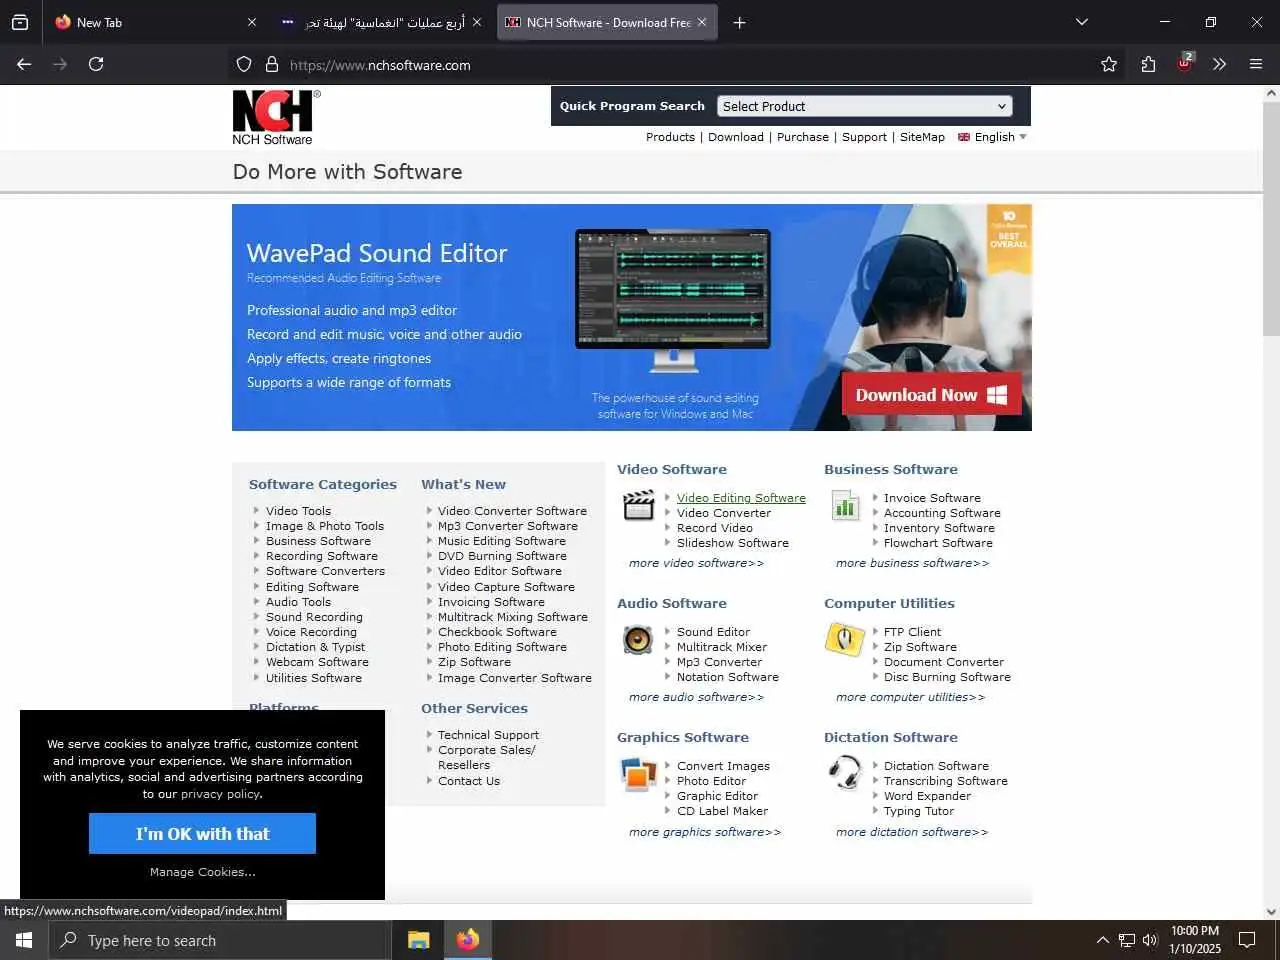Click more computer utilities link
Viewport: 1280px width, 960px height.
[x=910, y=697]
